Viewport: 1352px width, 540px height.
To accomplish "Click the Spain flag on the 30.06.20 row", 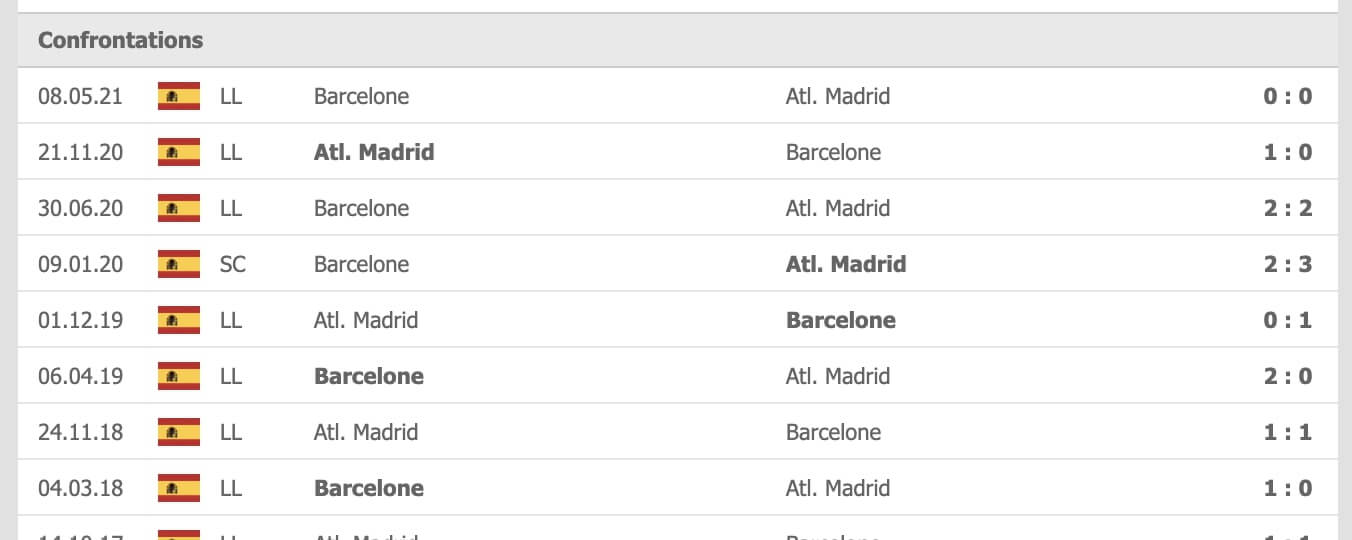I will [179, 208].
